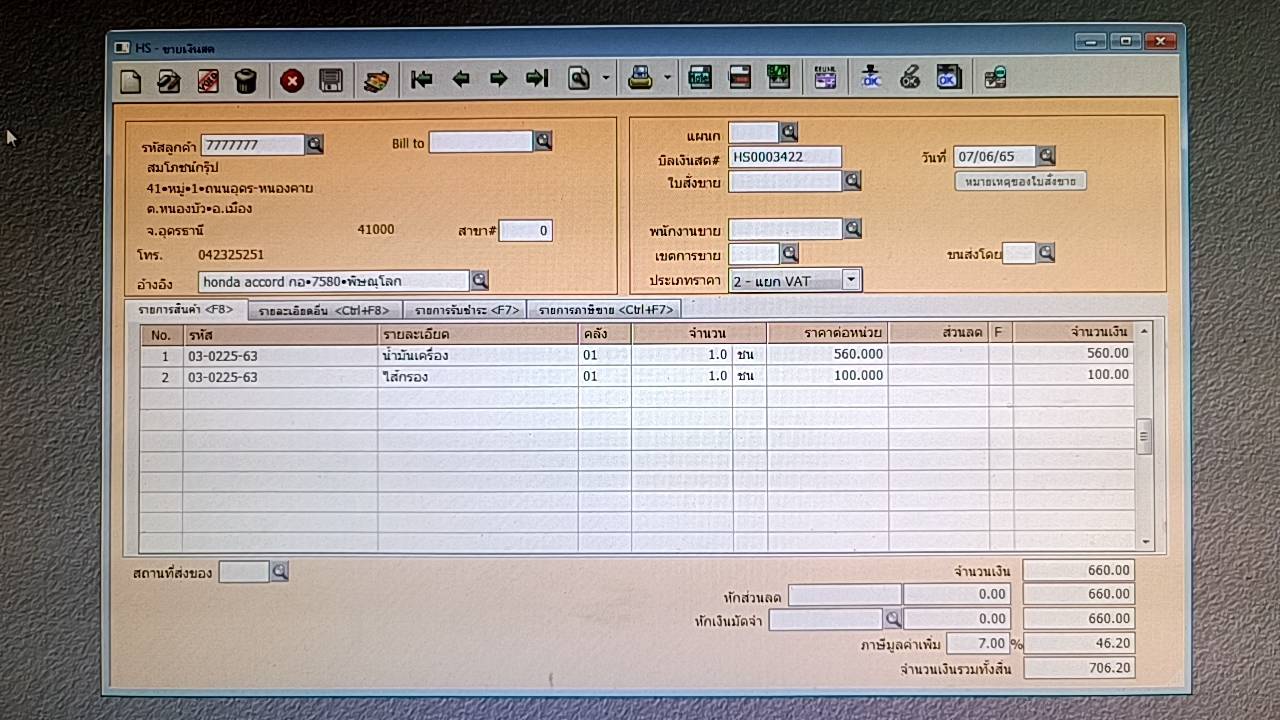Click the reference field with honda accord

(334, 282)
